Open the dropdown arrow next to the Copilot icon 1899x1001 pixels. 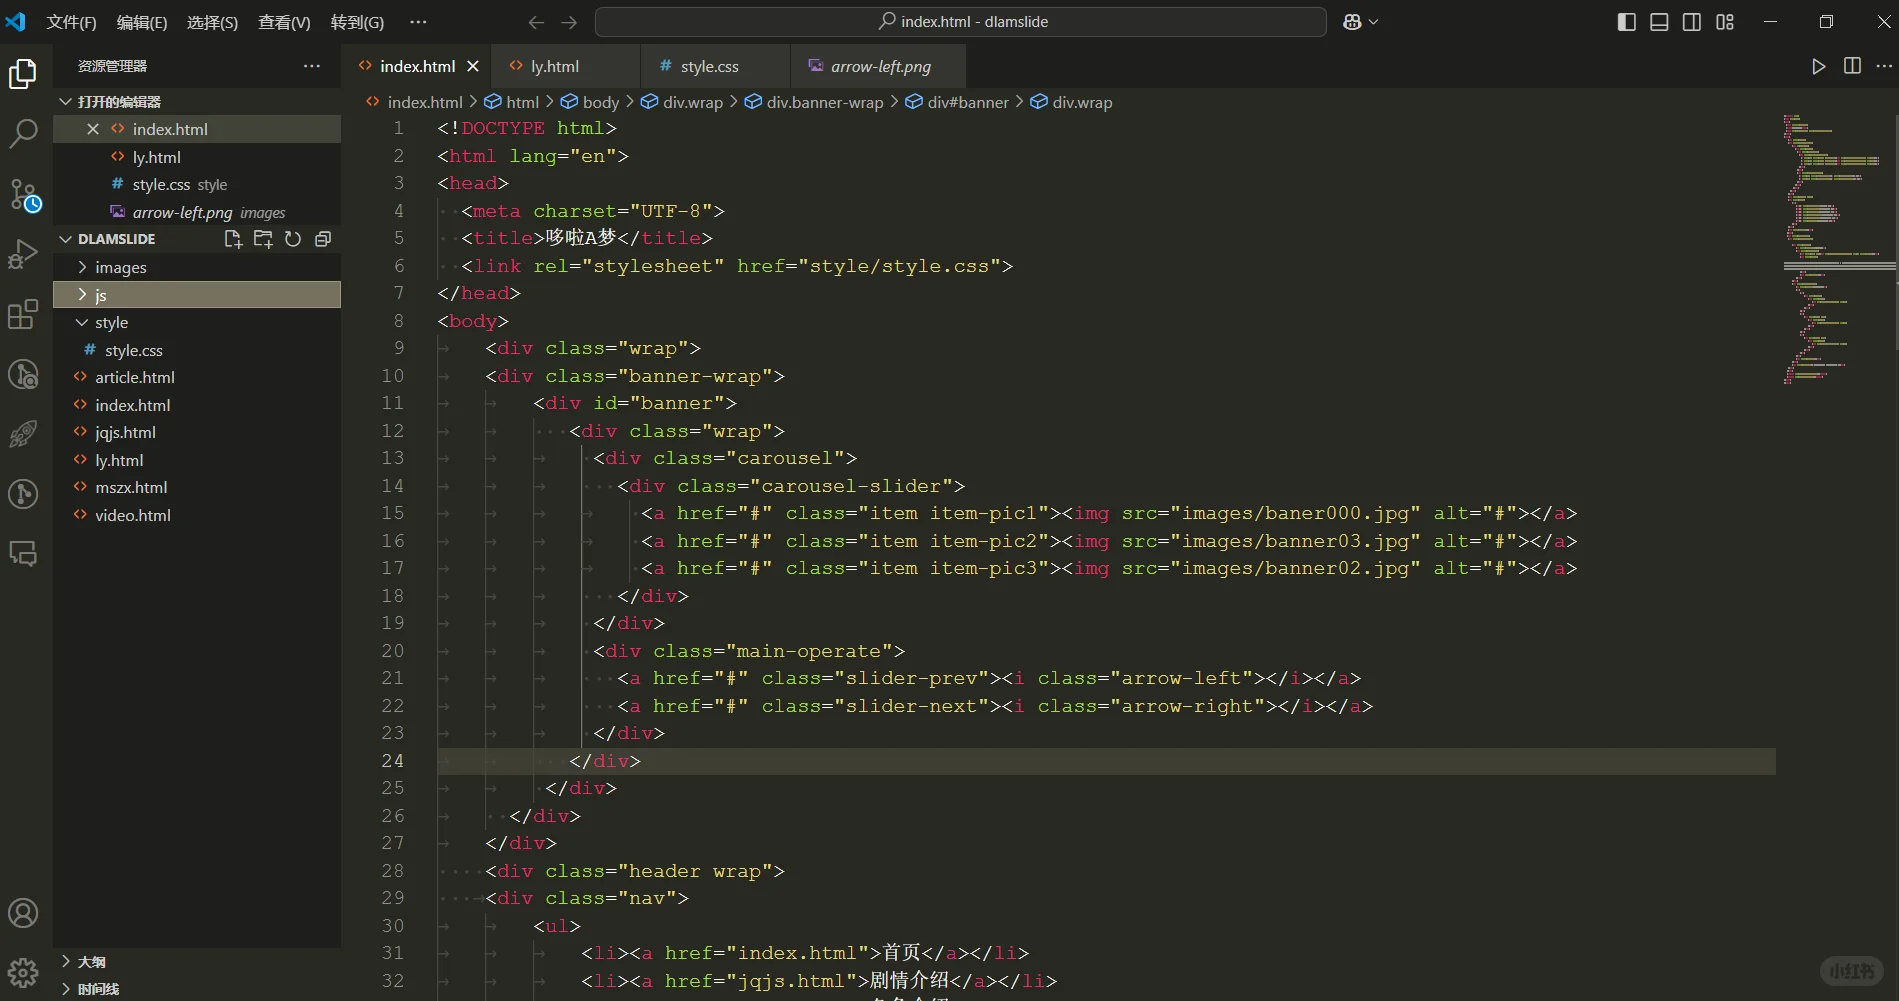click(1374, 22)
